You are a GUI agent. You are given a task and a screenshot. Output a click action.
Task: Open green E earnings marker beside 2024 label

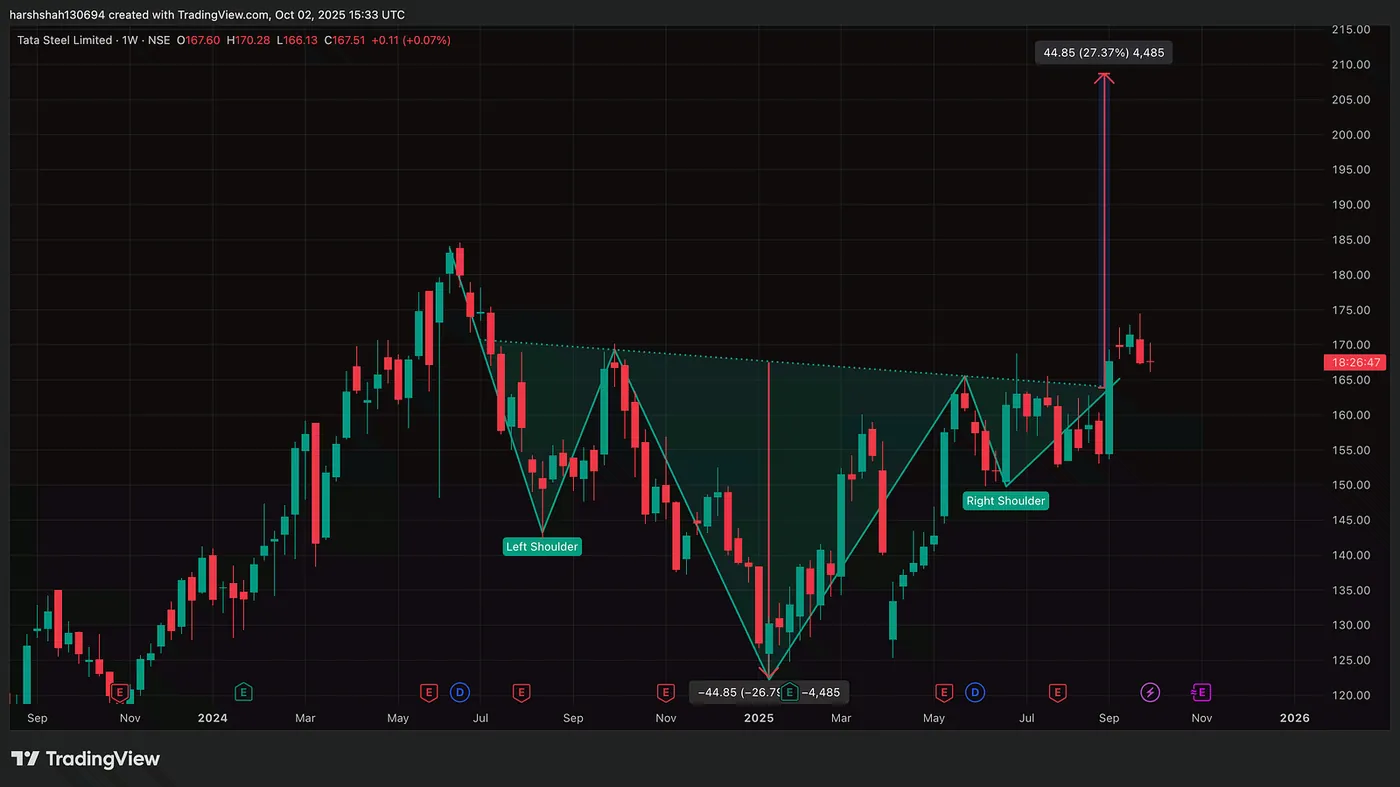click(x=242, y=691)
